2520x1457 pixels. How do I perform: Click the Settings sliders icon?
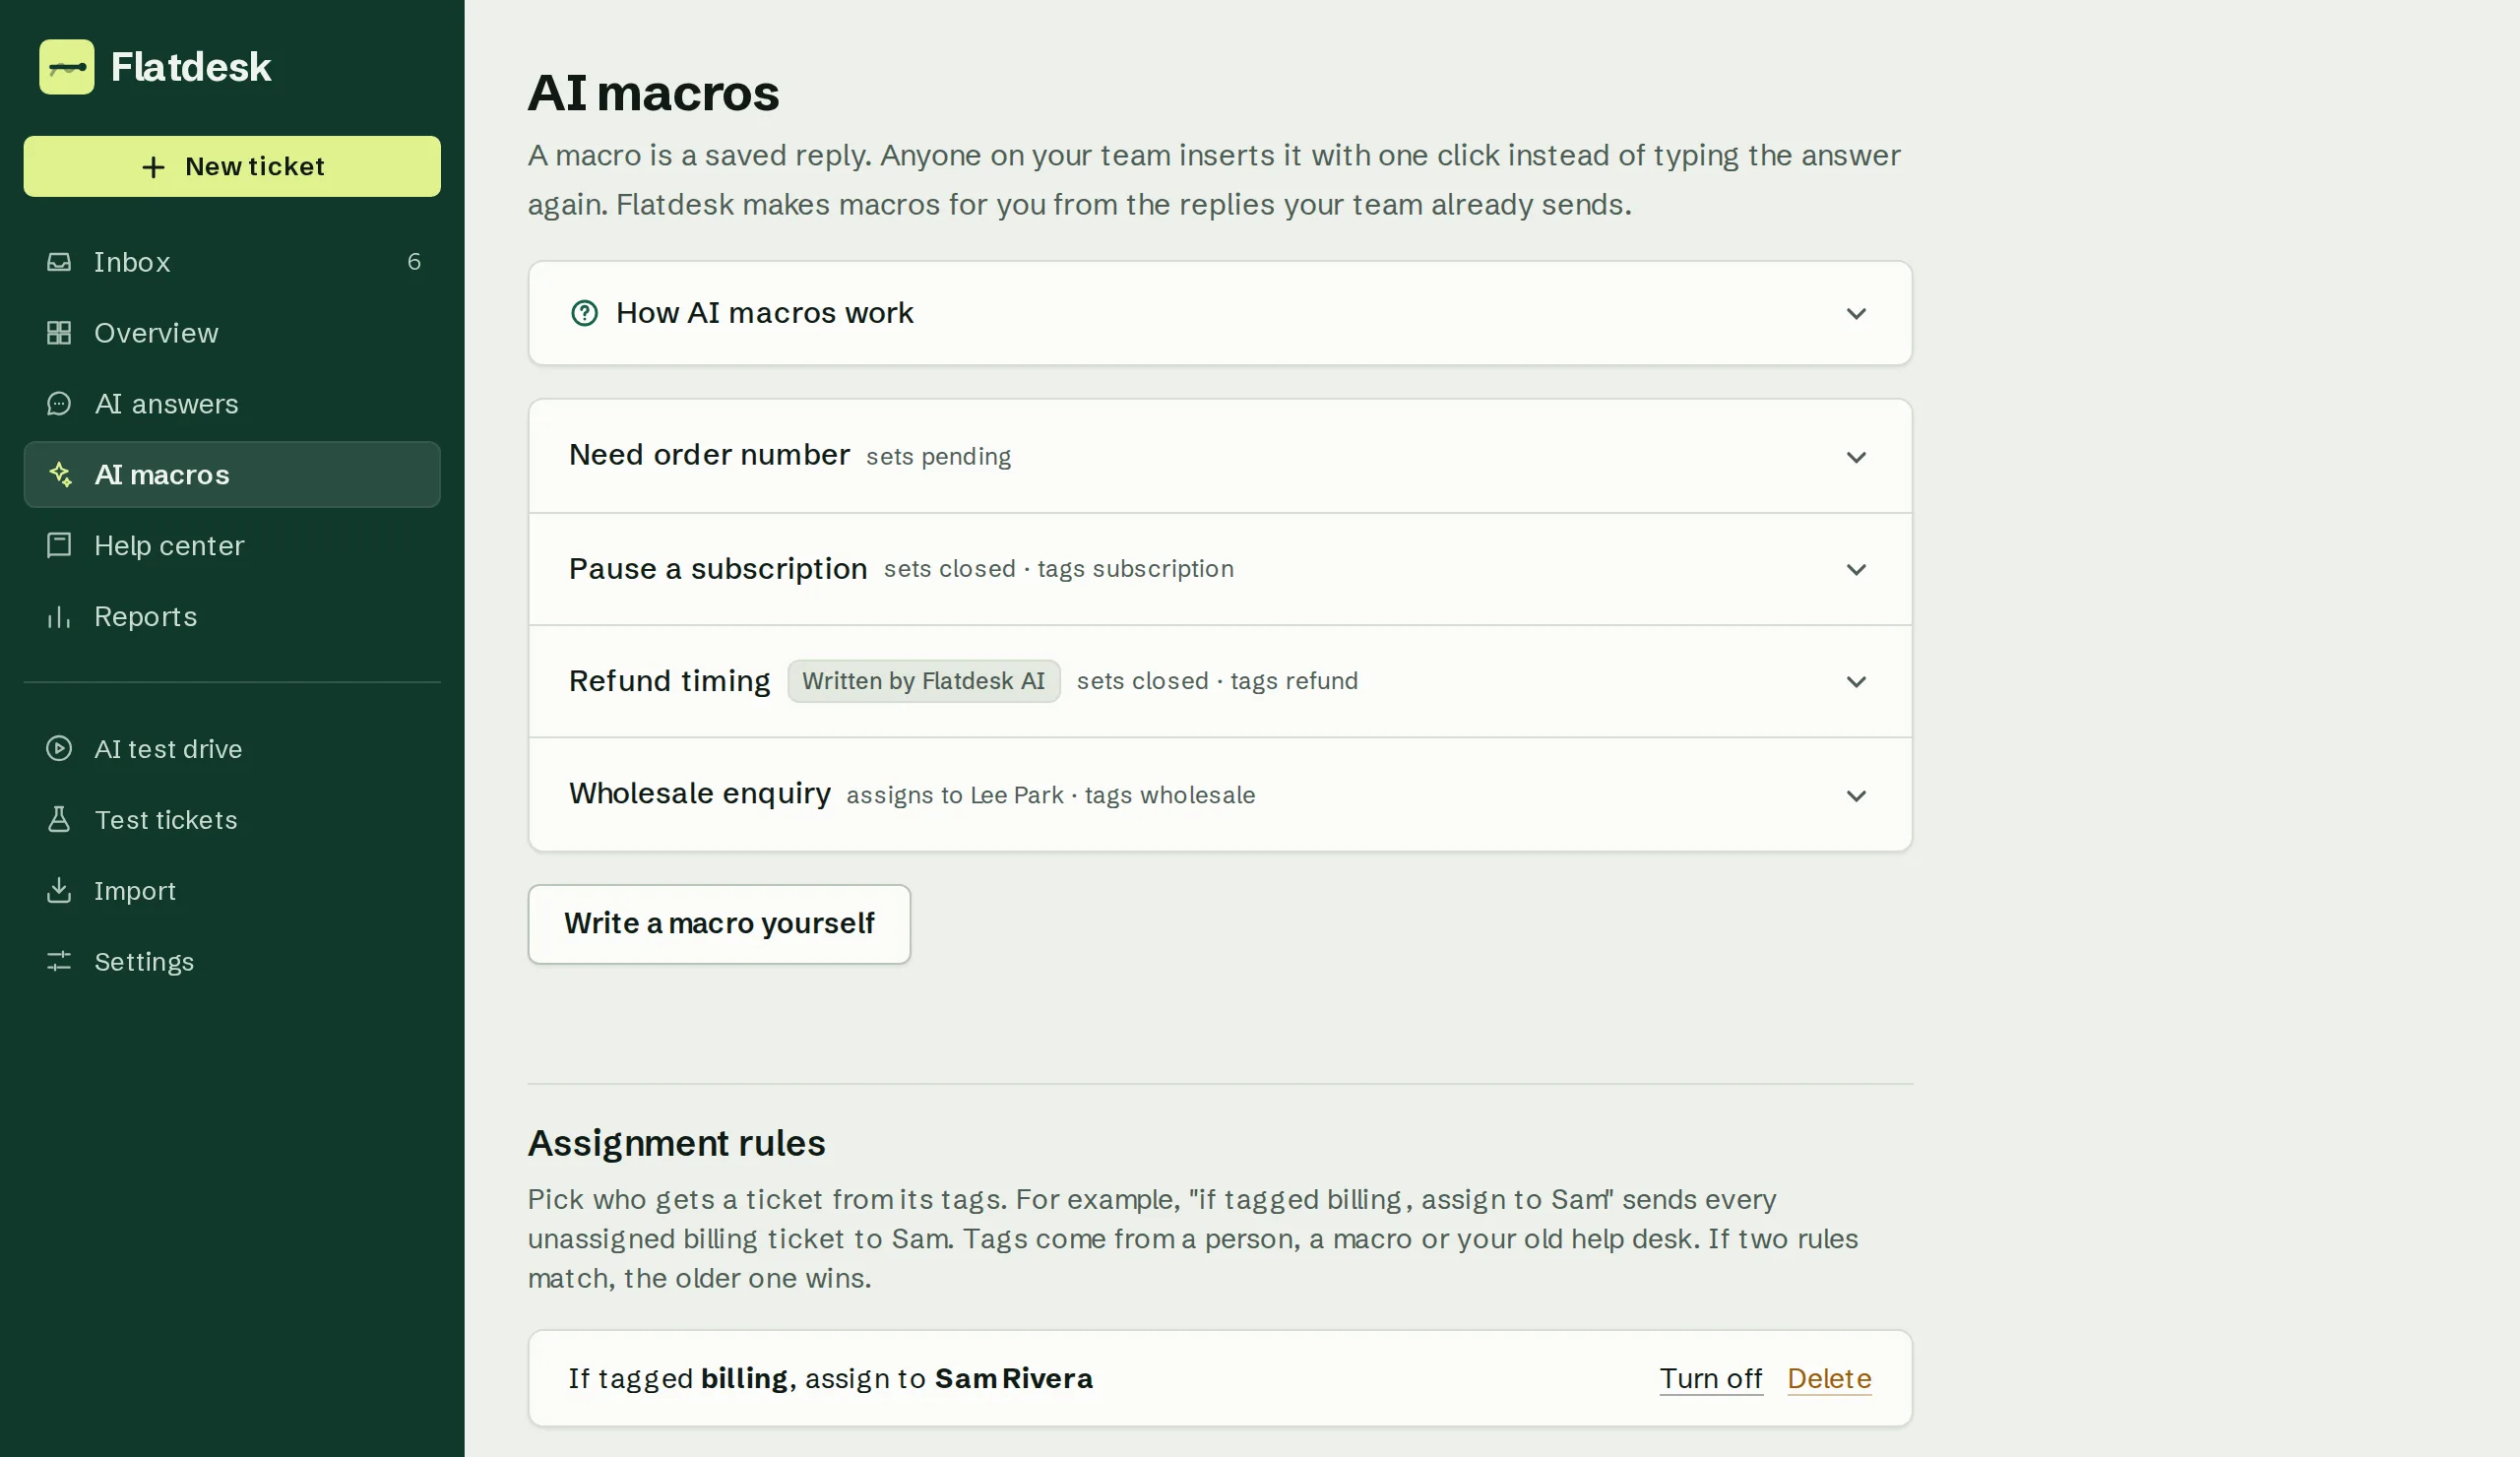(59, 962)
